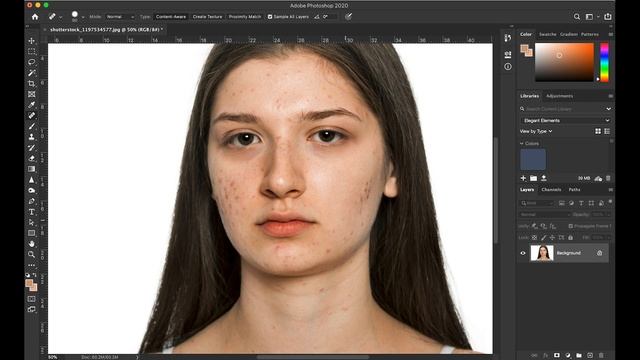
Task: Select the Rectangular Marquee tool
Action: [x=31, y=51]
